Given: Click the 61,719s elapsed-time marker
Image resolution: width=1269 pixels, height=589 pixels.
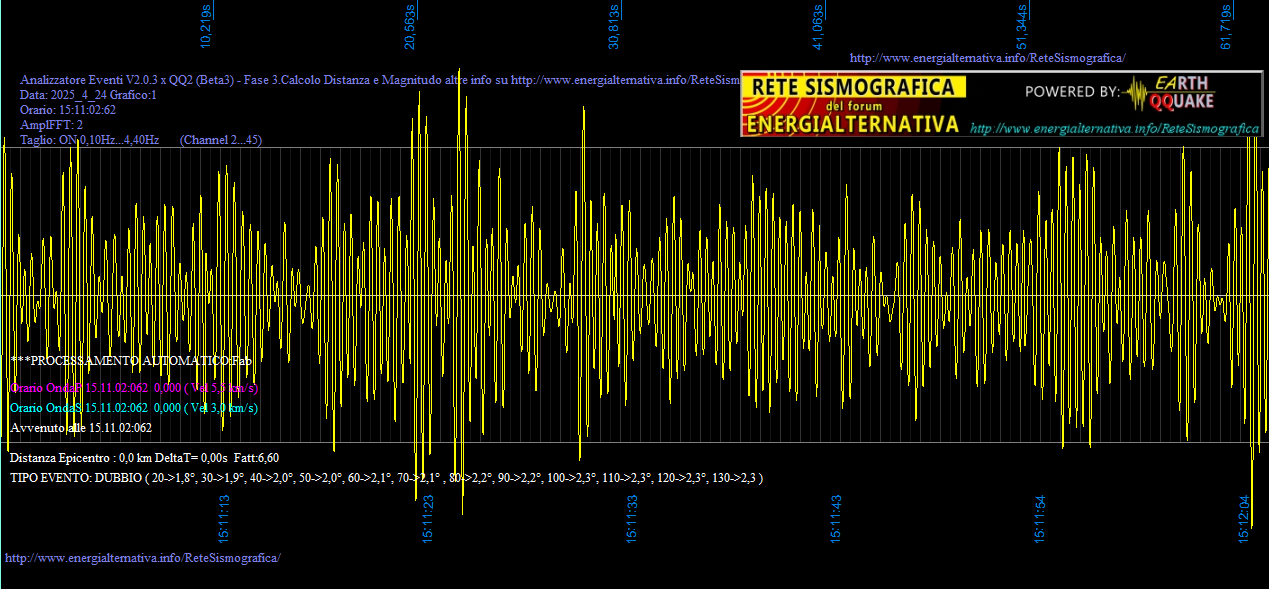Looking at the screenshot, I should (1226, 26).
